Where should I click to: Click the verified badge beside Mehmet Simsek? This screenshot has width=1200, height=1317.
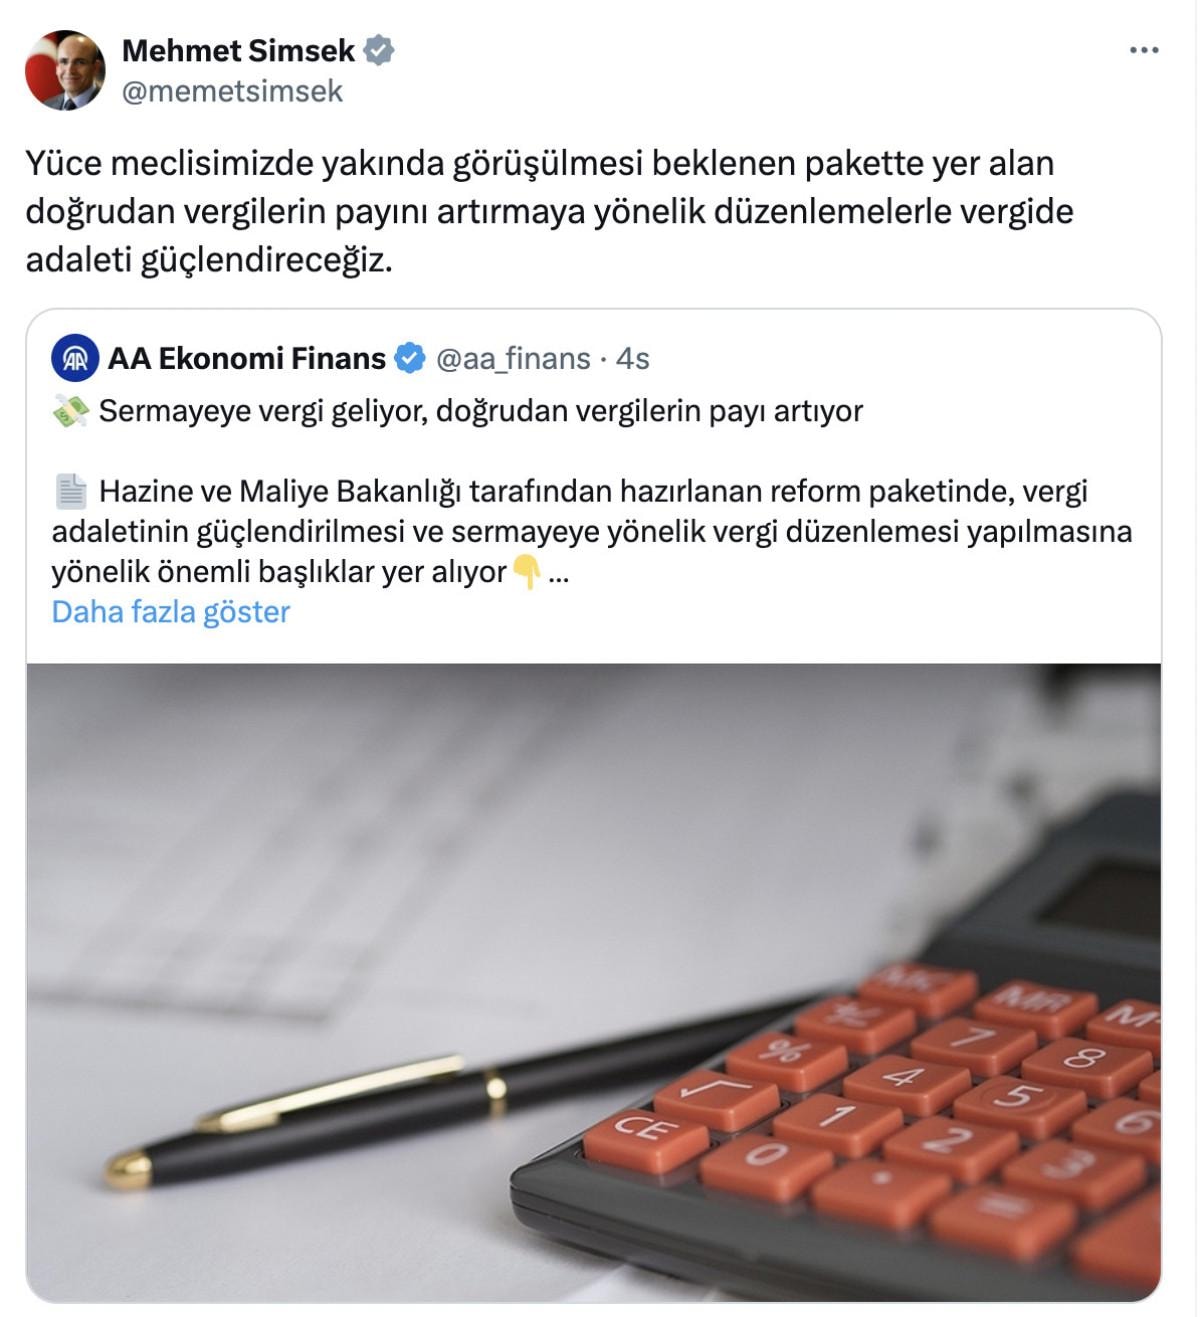click(x=378, y=50)
